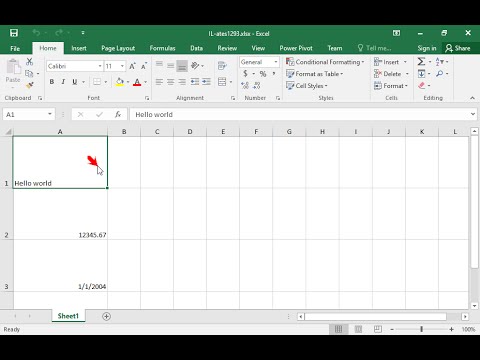This screenshot has height=360, width=480.
Task: Apply the fill color bucket icon
Action: (x=120, y=82)
